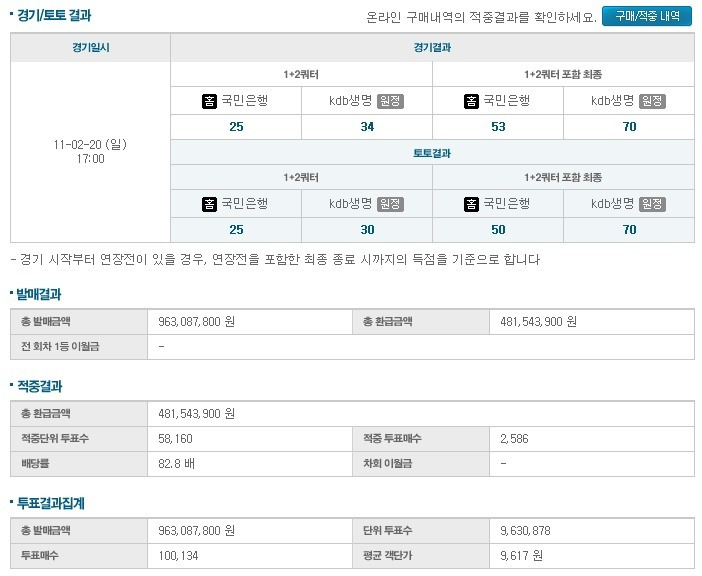Click the 1+2쿼터 포함 최종 header under 토토결과
Image resolution: width=702 pixels, height=576 pixels.
(x=563, y=178)
